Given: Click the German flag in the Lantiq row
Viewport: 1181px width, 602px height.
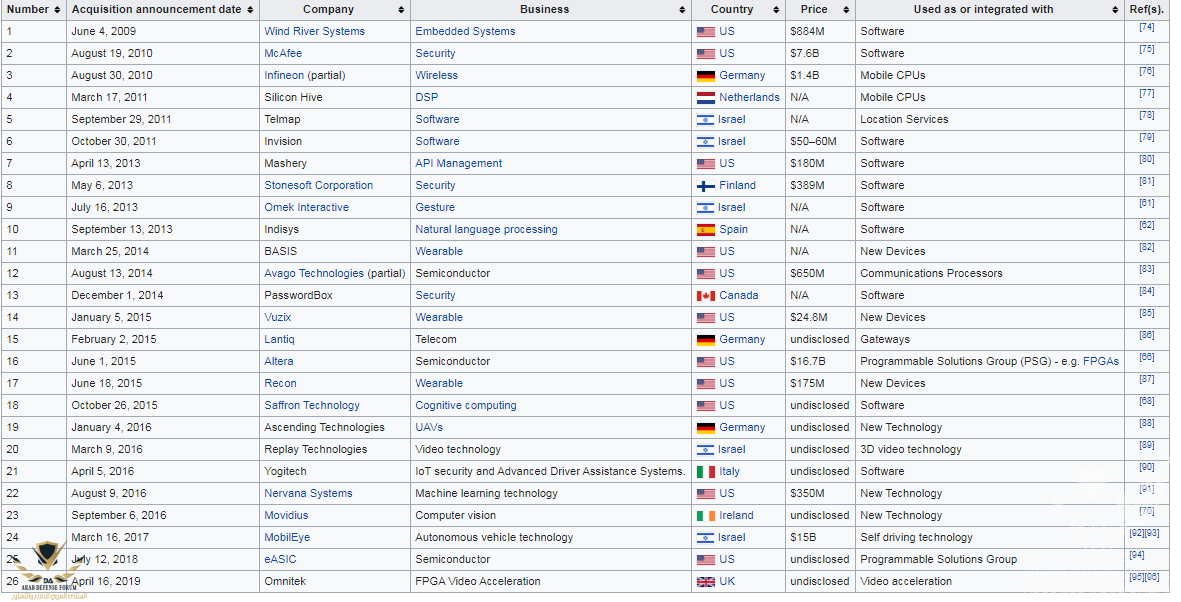Looking at the screenshot, I should pos(706,340).
